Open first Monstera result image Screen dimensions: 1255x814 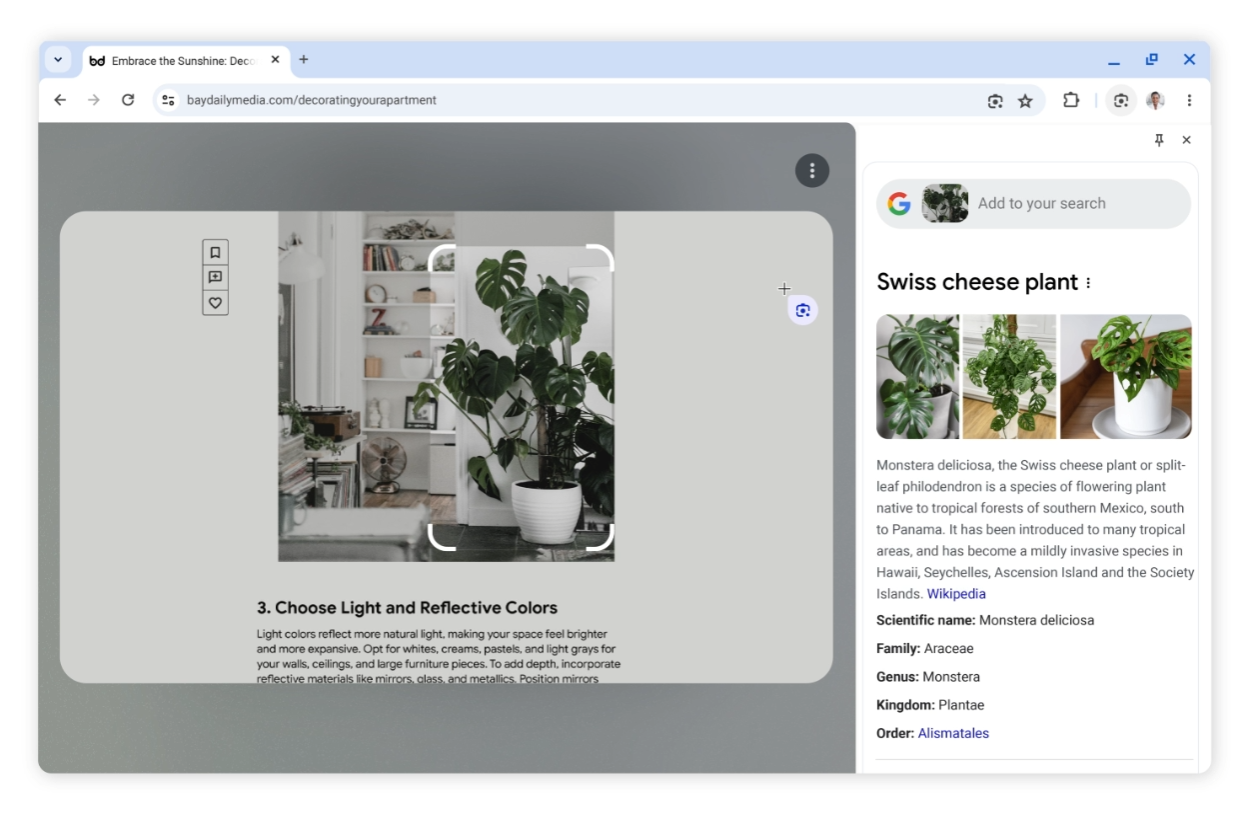pos(917,377)
